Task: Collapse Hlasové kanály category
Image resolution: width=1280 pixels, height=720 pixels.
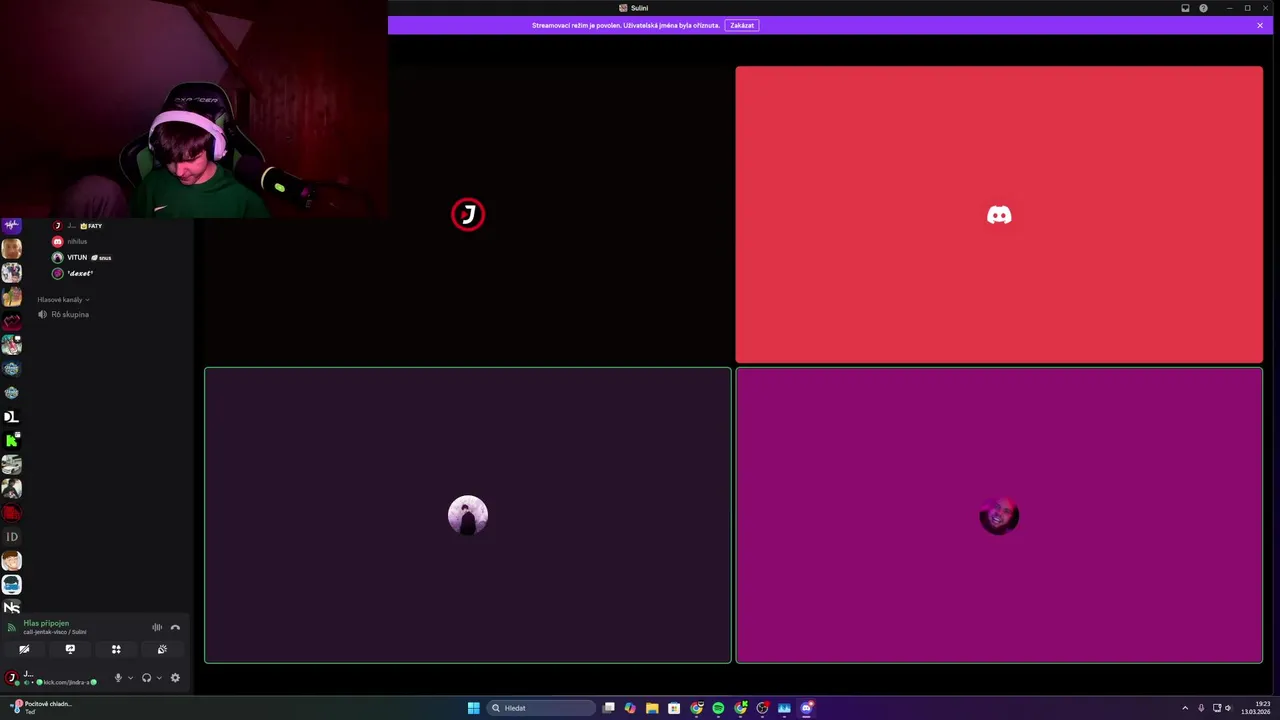Action: [x=63, y=299]
